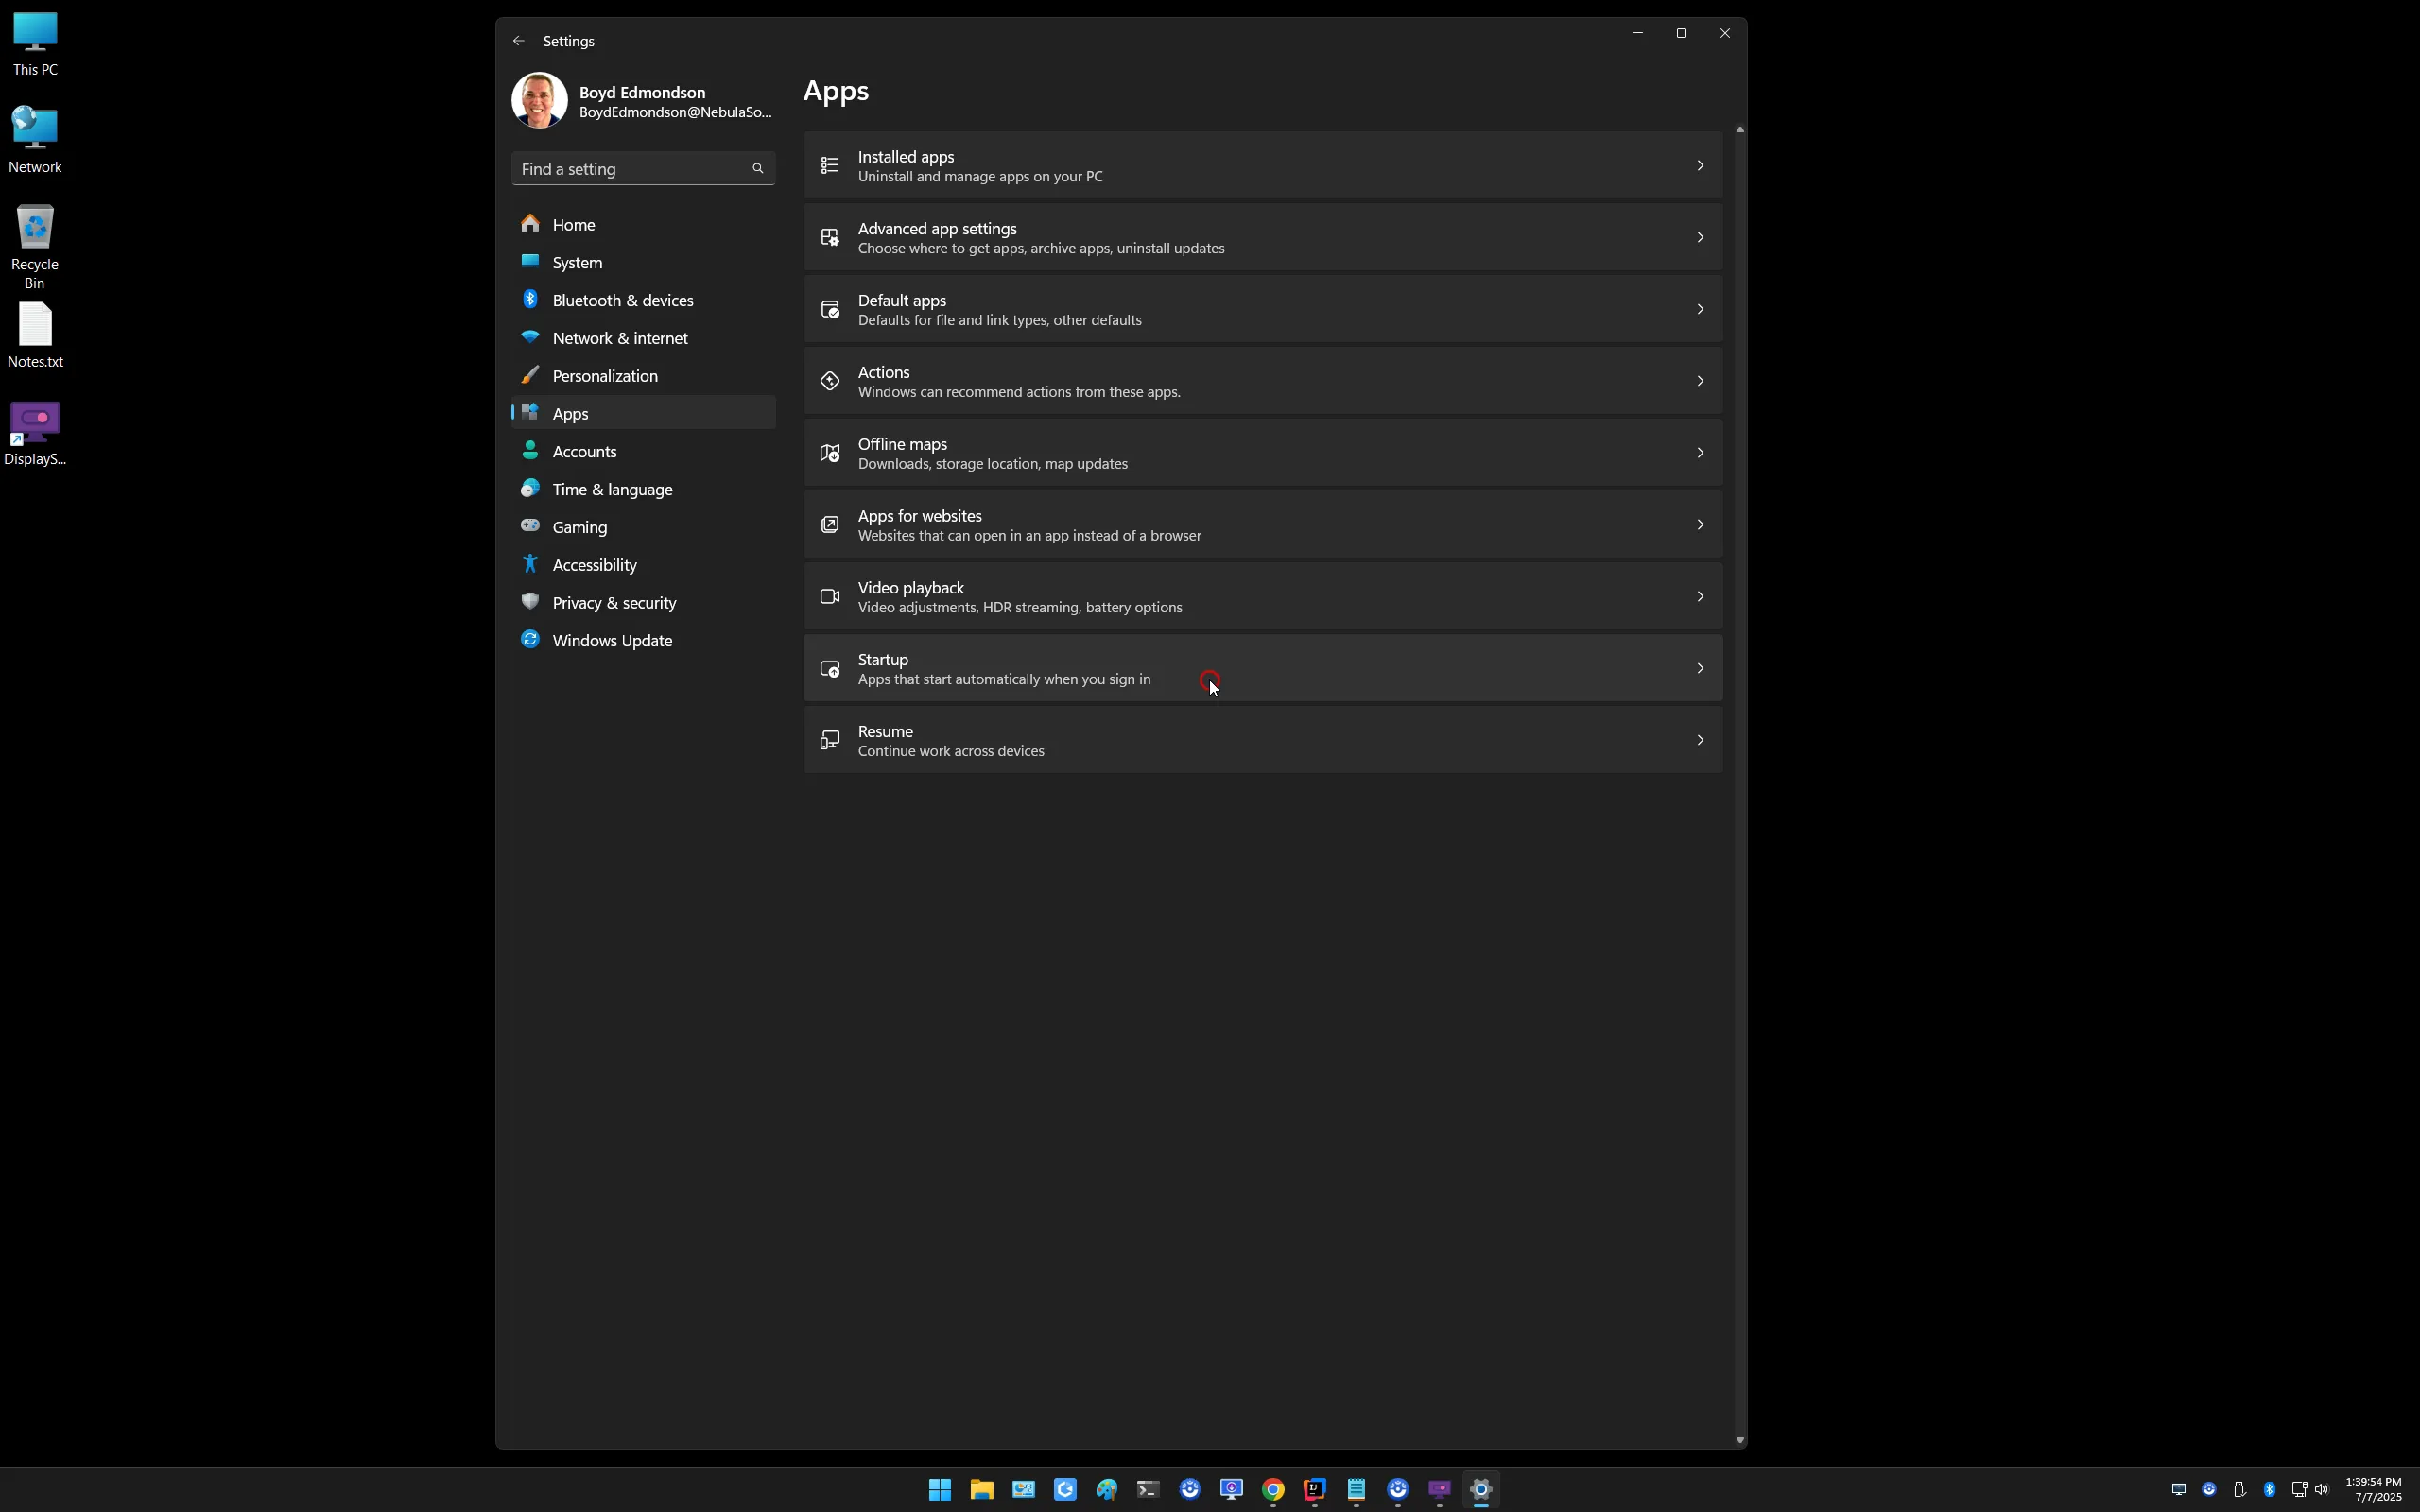2420x1512 pixels.
Task: Click the Advanced app settings icon
Action: [x=830, y=238]
